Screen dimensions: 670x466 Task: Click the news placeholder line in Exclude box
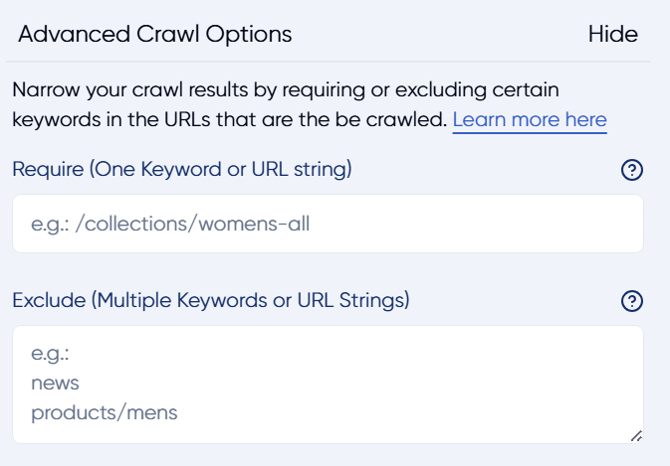coord(55,383)
